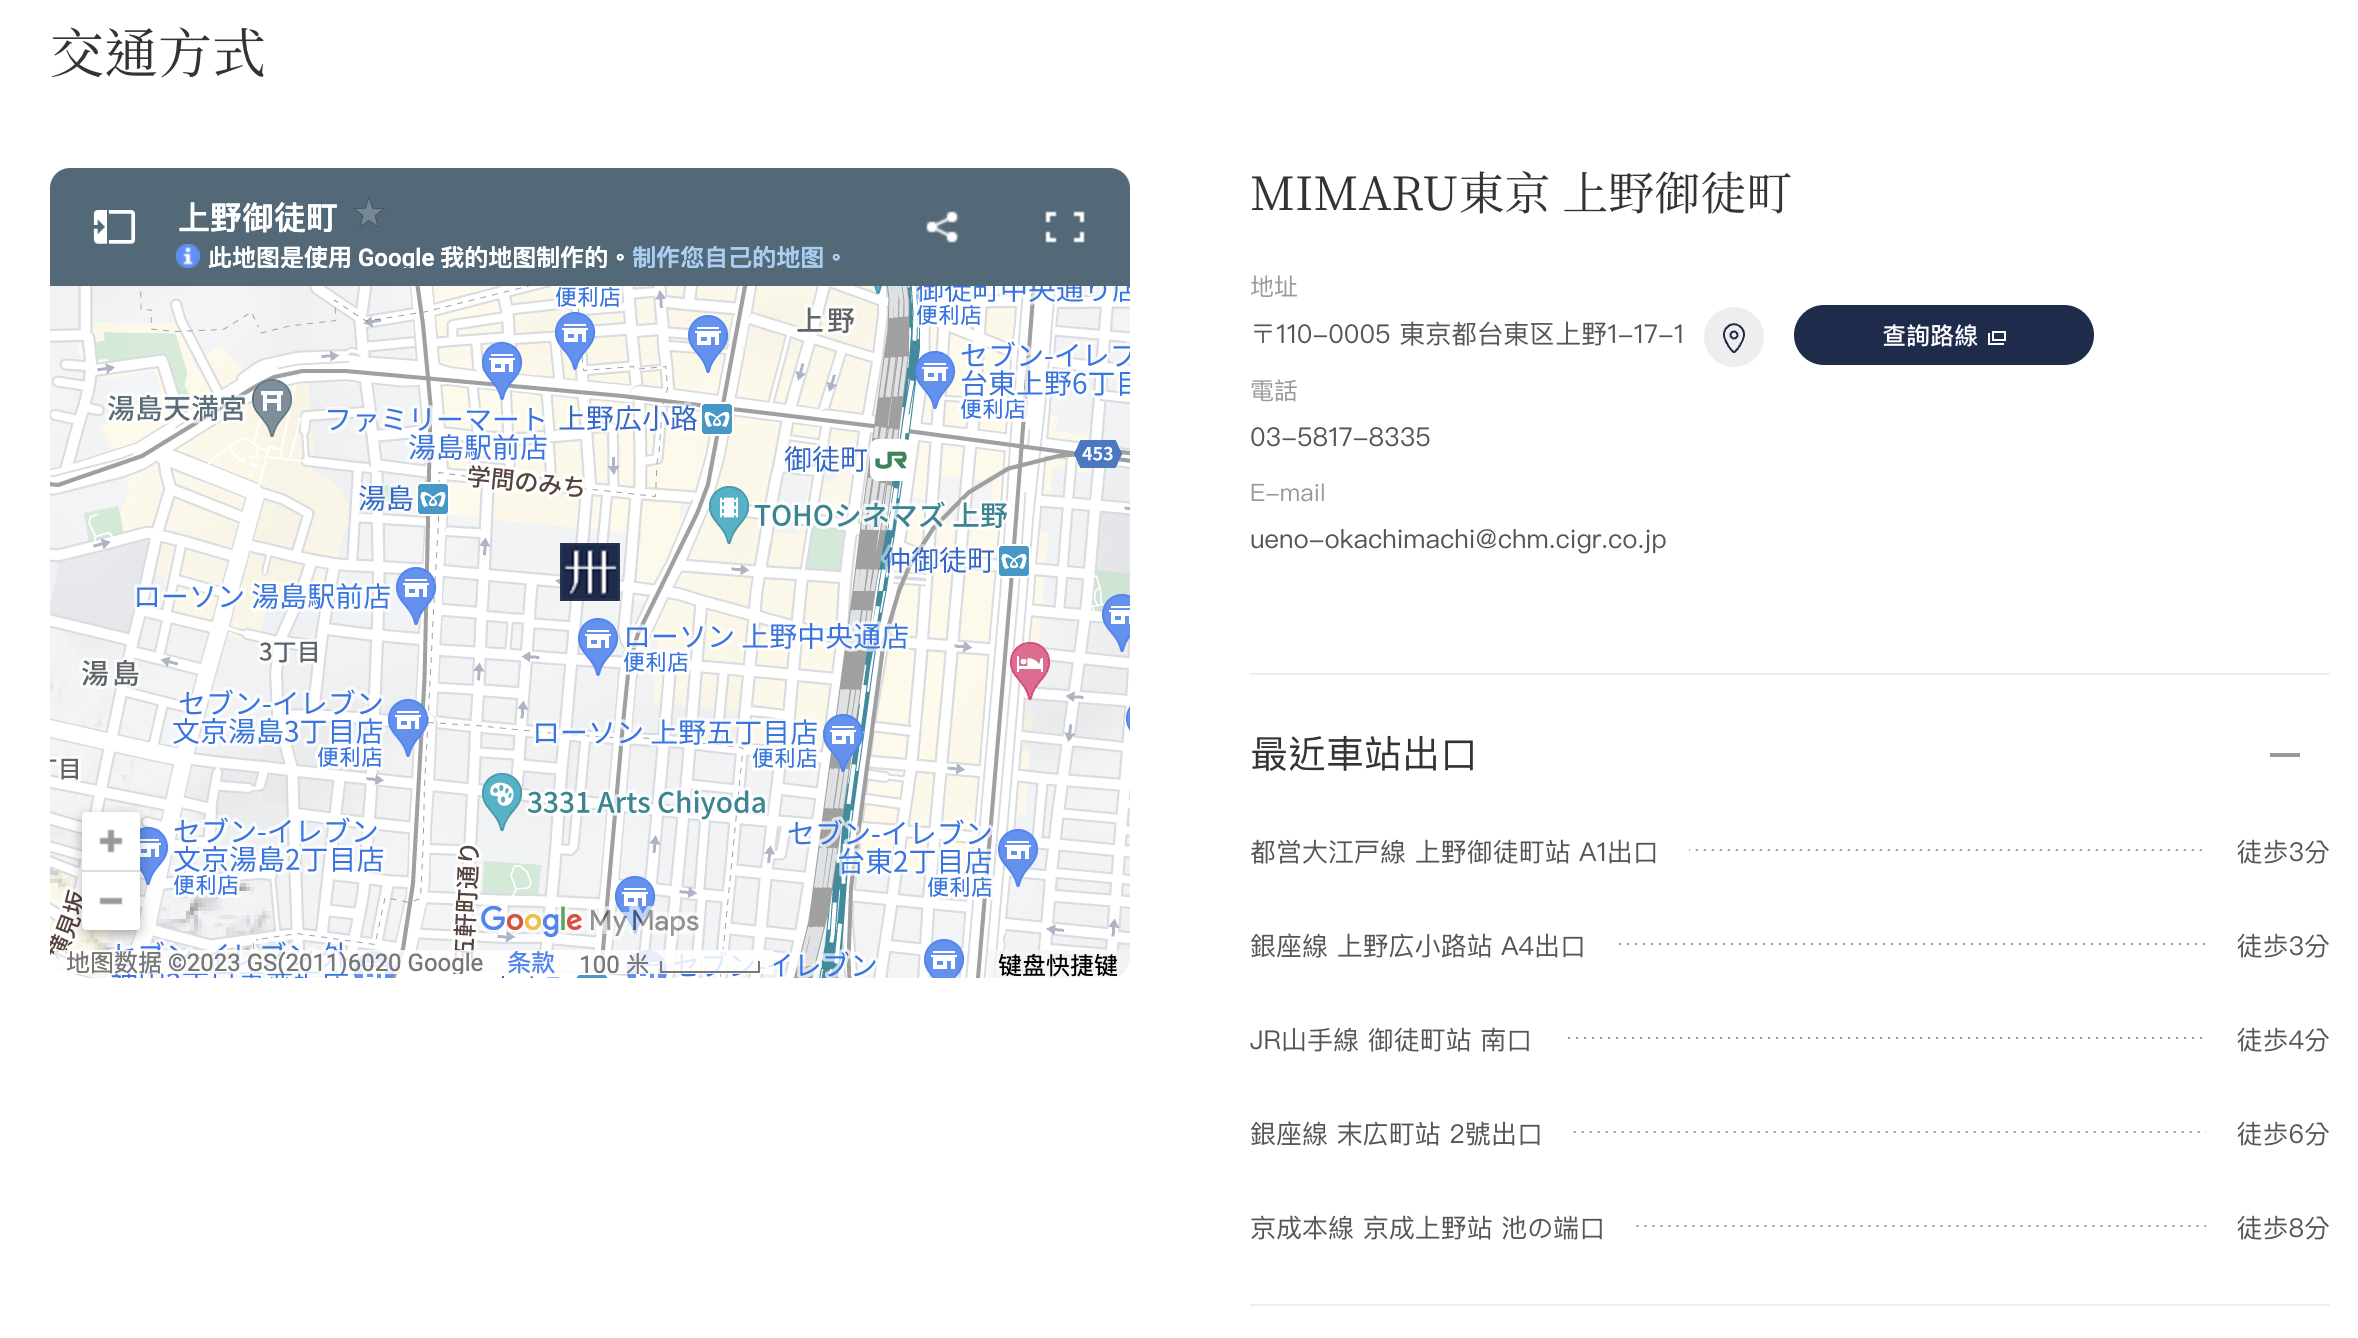This screenshot has height=1338, width=2358.
Task: Click the 京成本線 京成上野站 池の端口 row
Action: tap(1789, 1228)
